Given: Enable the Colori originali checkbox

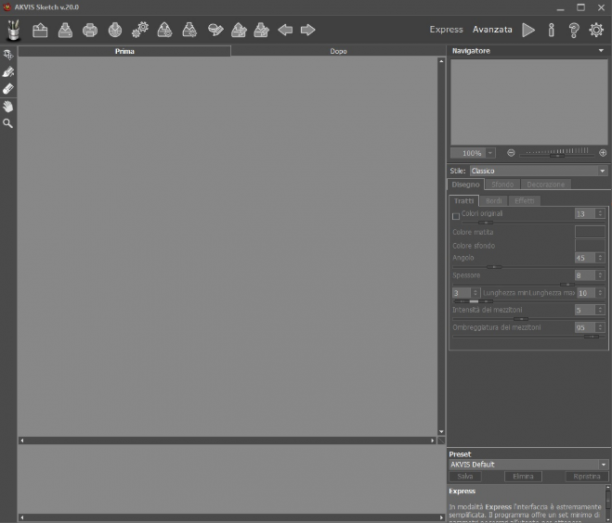Looking at the screenshot, I should (456, 216).
